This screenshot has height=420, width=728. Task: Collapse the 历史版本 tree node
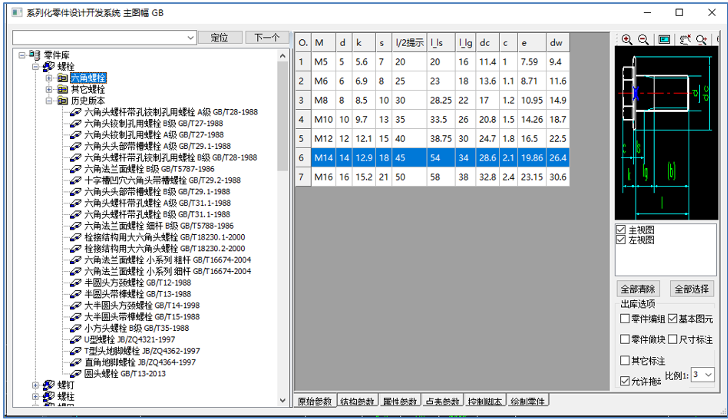48,102
